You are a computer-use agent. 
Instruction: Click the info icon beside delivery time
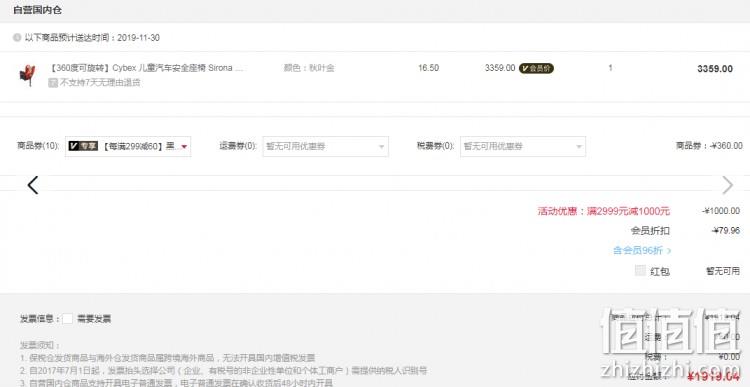[17, 37]
